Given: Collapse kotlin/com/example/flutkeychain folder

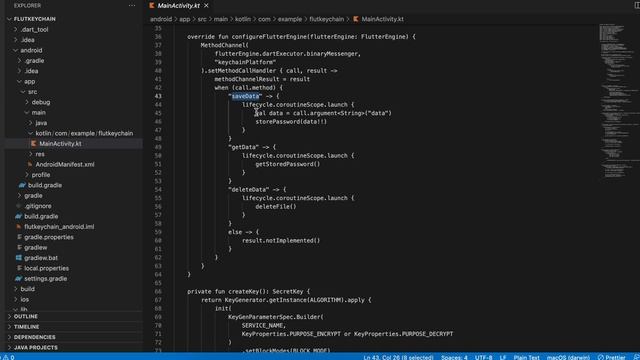Looking at the screenshot, I should coord(31,133).
